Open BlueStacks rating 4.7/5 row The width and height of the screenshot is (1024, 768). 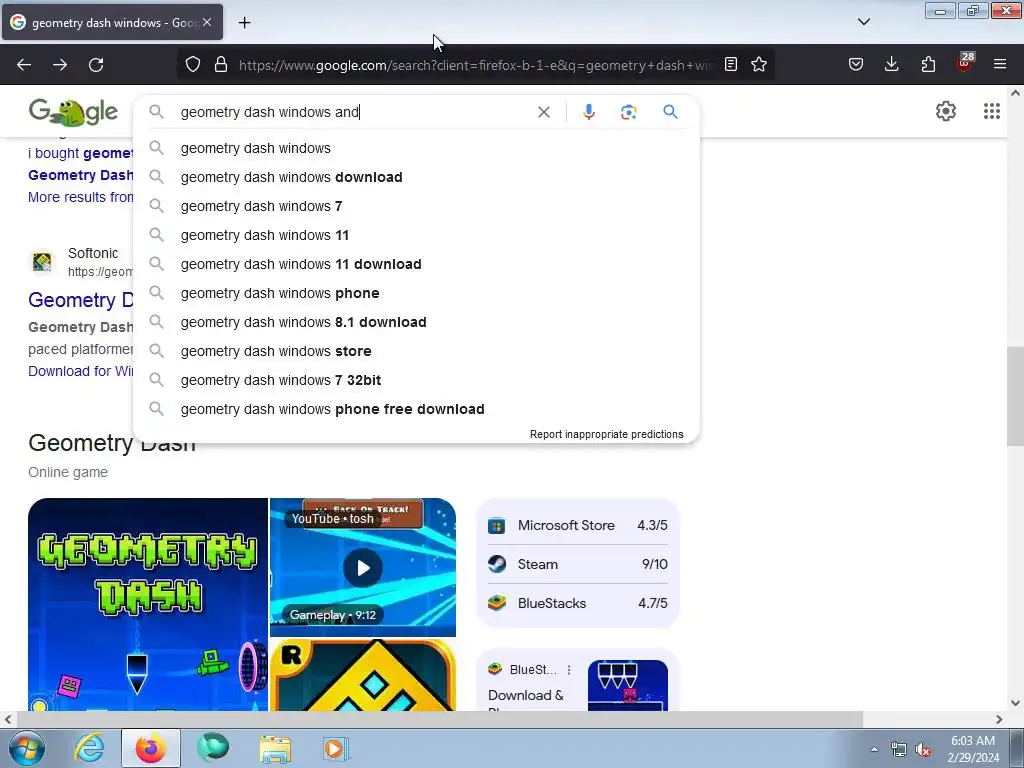pos(578,603)
